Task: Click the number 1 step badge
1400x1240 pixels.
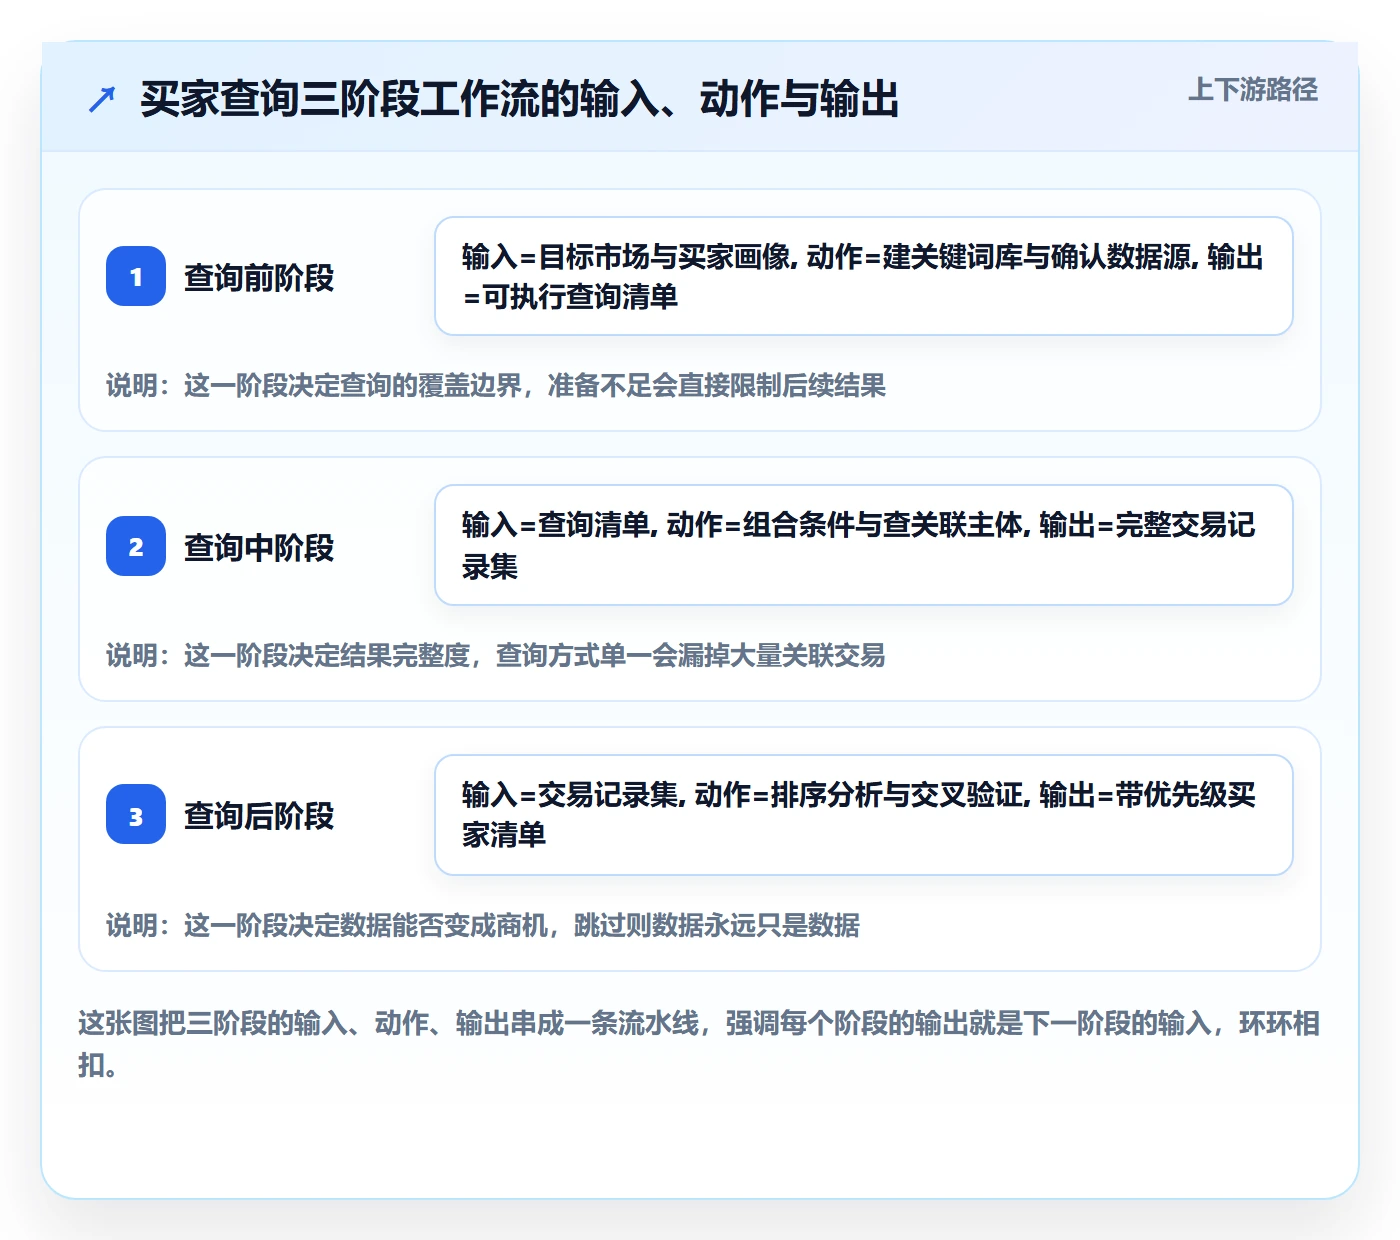Action: [x=136, y=276]
